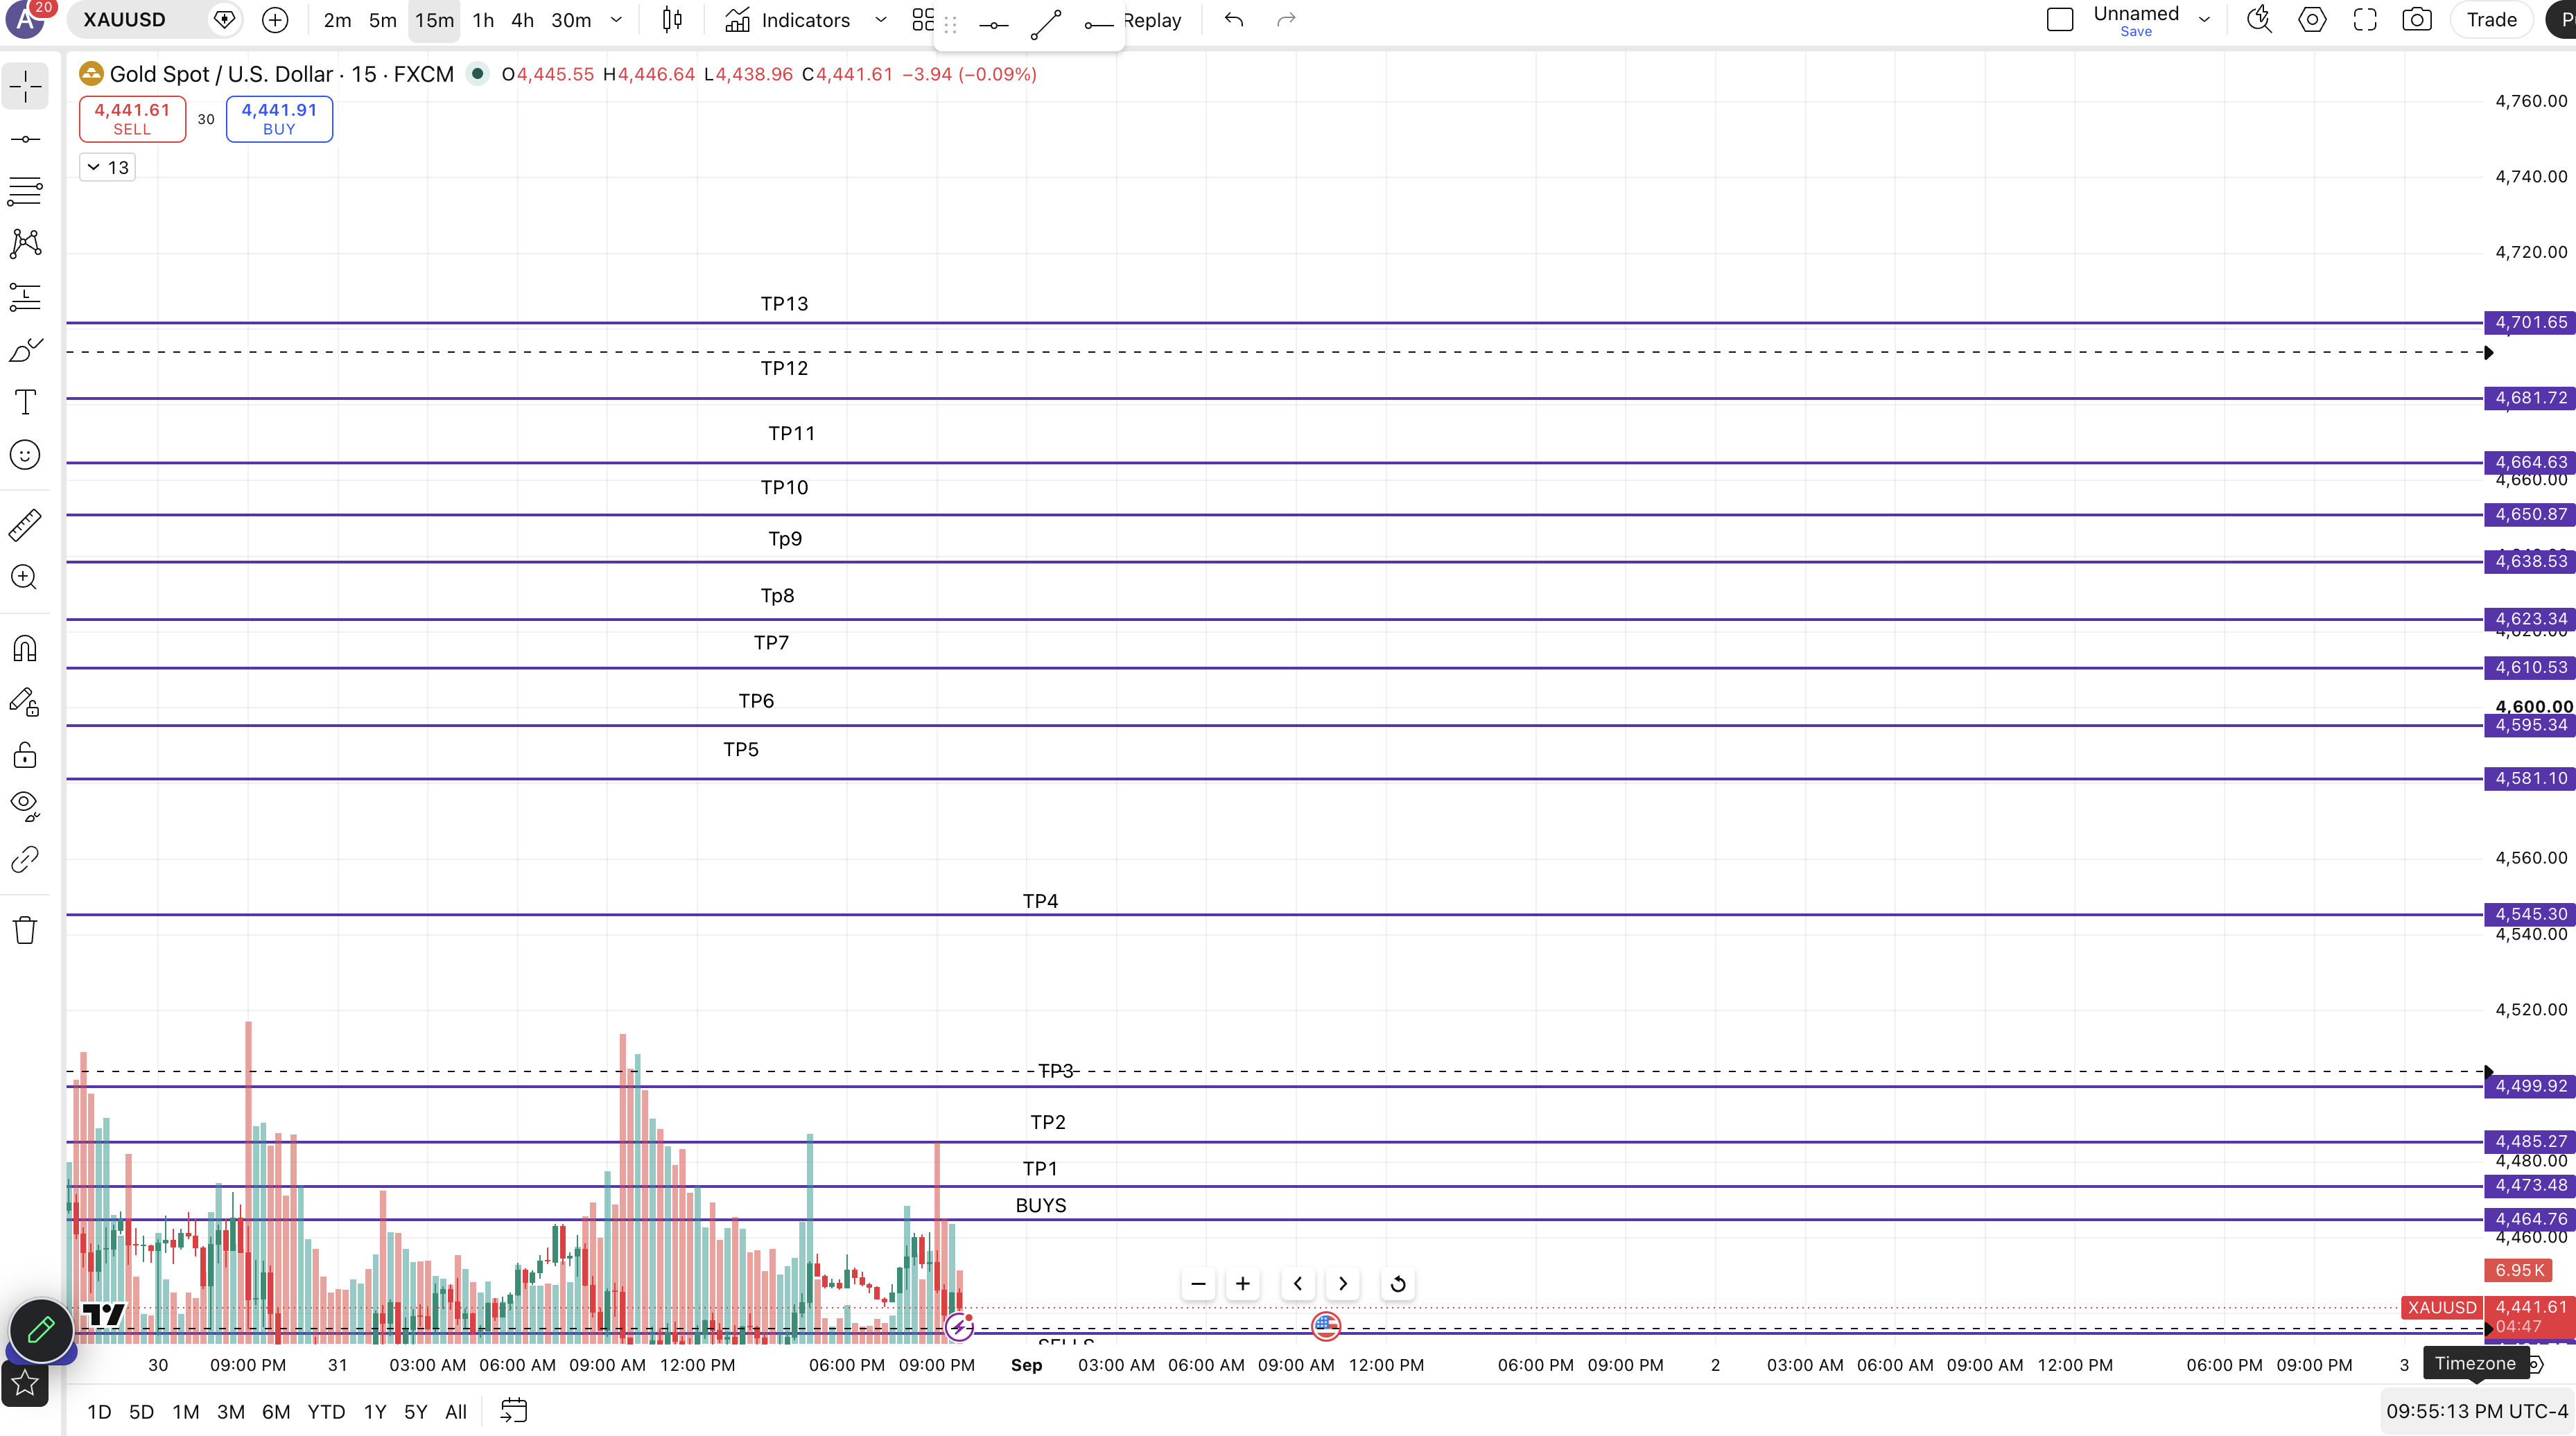2576x1436 pixels.
Task: Select the zoom-in magnifier tool
Action: (x=25, y=577)
